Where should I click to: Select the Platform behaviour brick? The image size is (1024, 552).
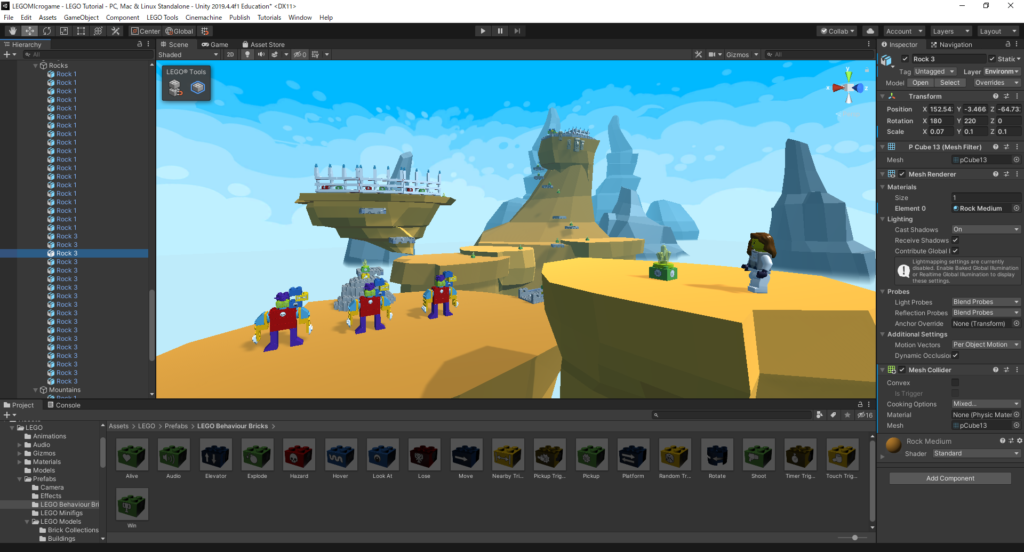[633, 459]
